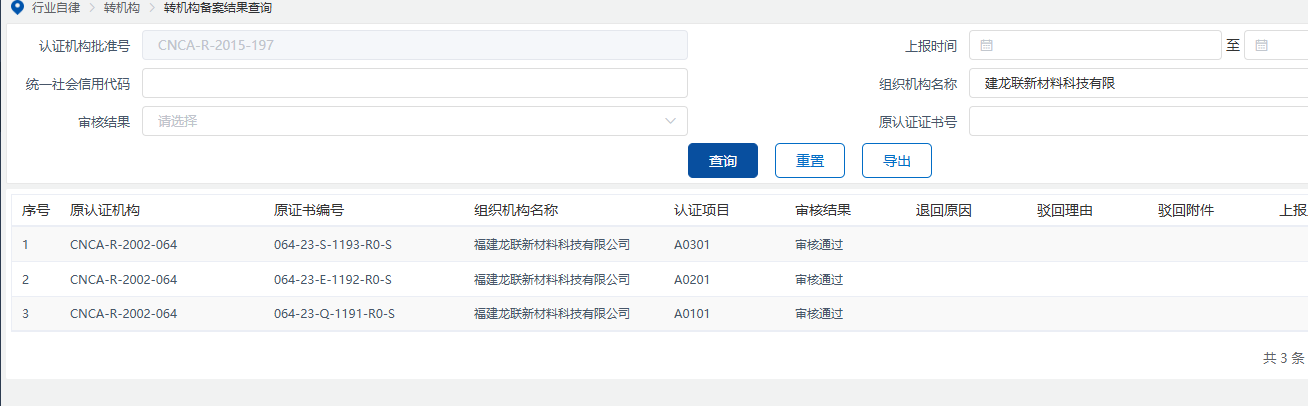The image size is (1308, 406).
Task: Click the location pin icon in breadcrumb
Action: [x=15, y=8]
